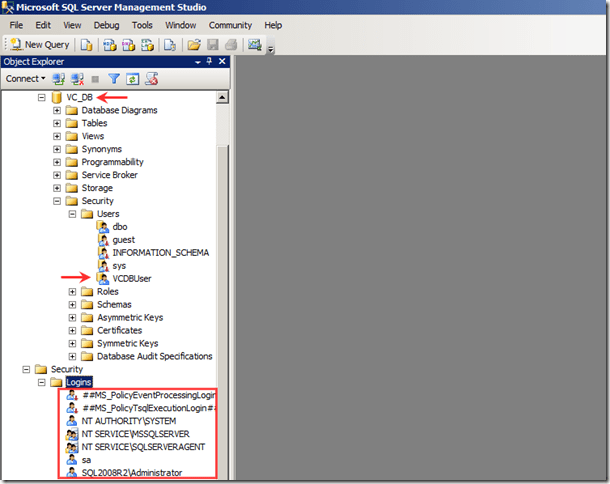This screenshot has height=484, width=610.
Task: Click the Disconnect server icon
Action: [x=77, y=78]
